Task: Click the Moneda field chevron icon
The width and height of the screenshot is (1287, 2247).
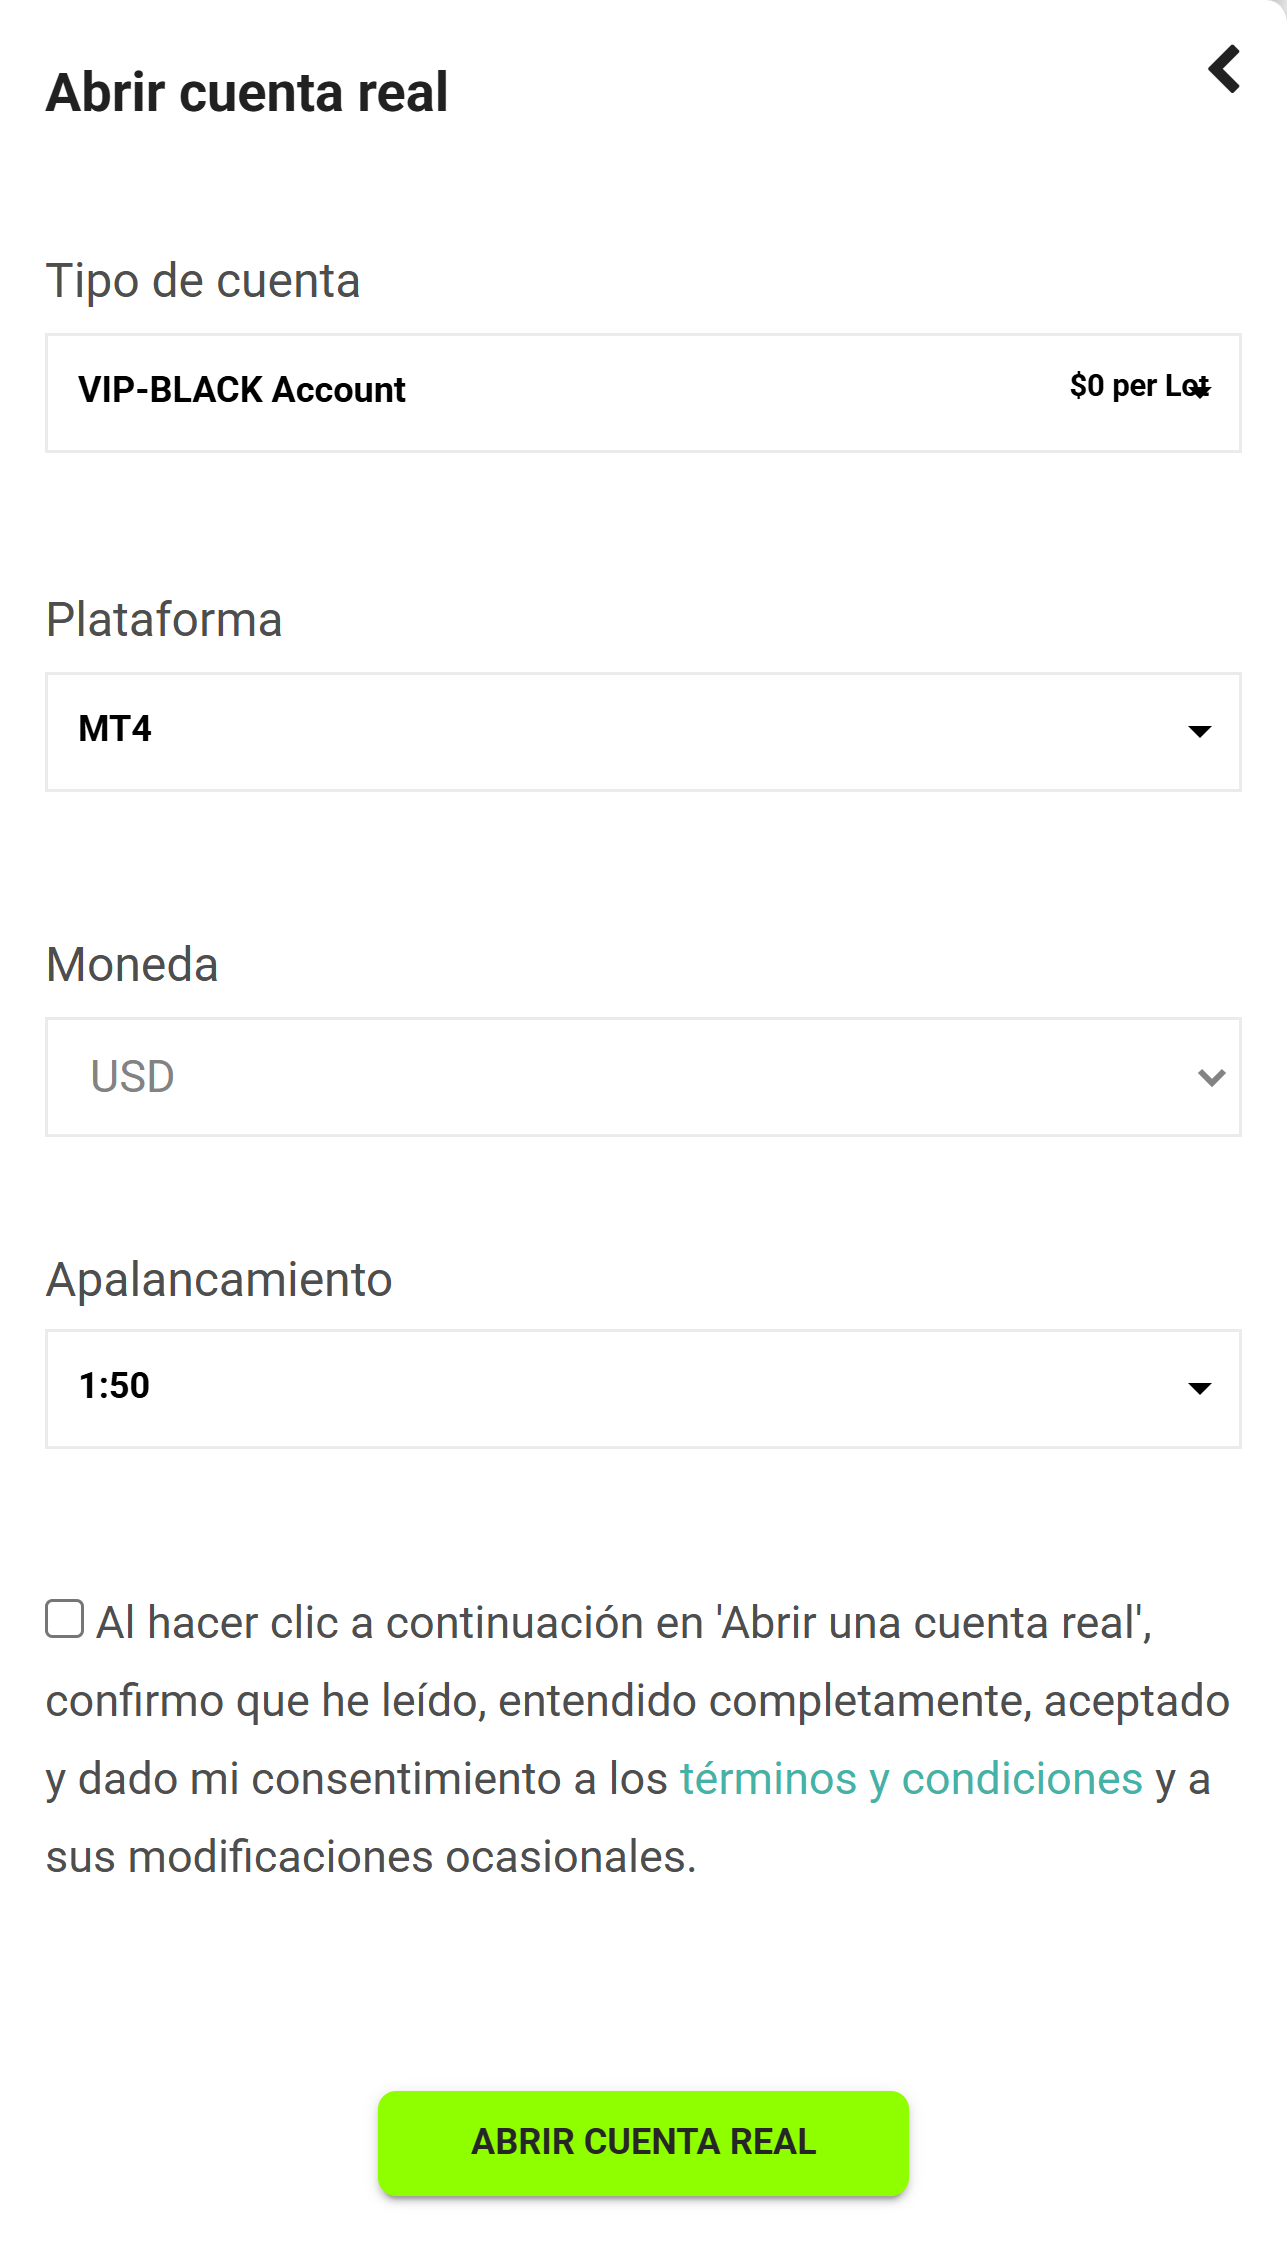Action: pyautogui.click(x=1211, y=1078)
